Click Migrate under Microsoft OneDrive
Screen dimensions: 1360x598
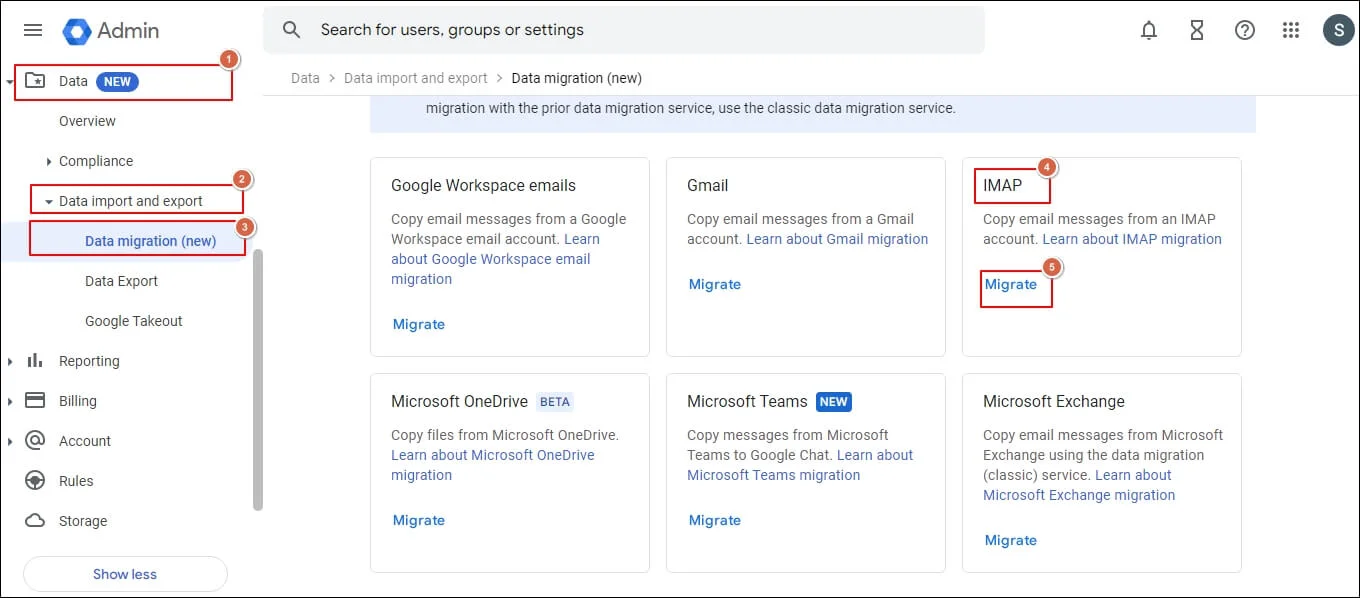tap(419, 520)
